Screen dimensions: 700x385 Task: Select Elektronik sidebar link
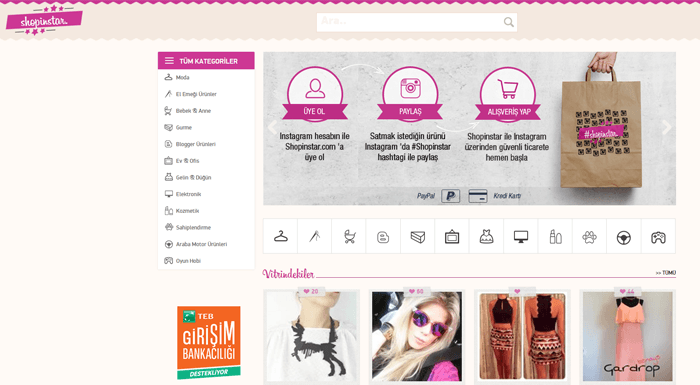point(183,194)
